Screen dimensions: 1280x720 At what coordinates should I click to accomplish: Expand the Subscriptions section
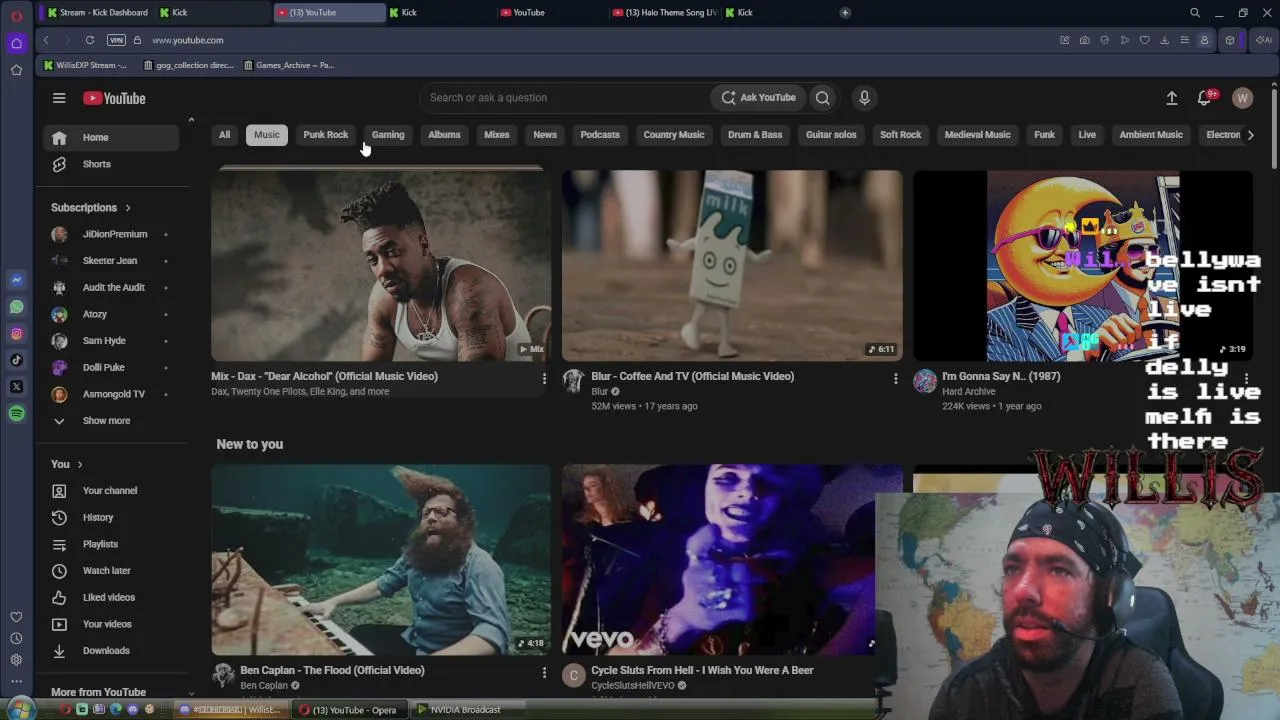point(91,207)
